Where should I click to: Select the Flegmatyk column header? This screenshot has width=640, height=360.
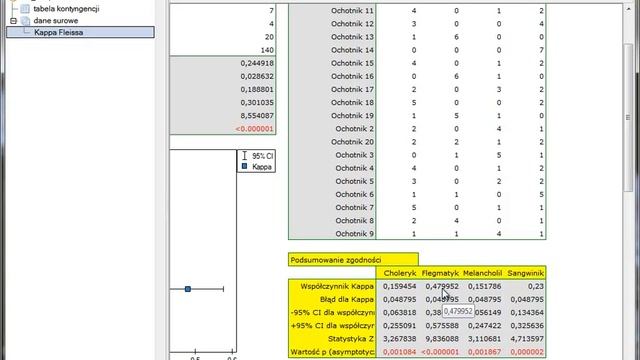(x=440, y=273)
